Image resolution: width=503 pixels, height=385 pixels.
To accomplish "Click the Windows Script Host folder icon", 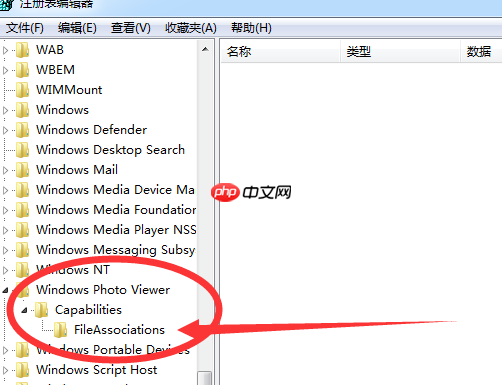I will 23,370.
